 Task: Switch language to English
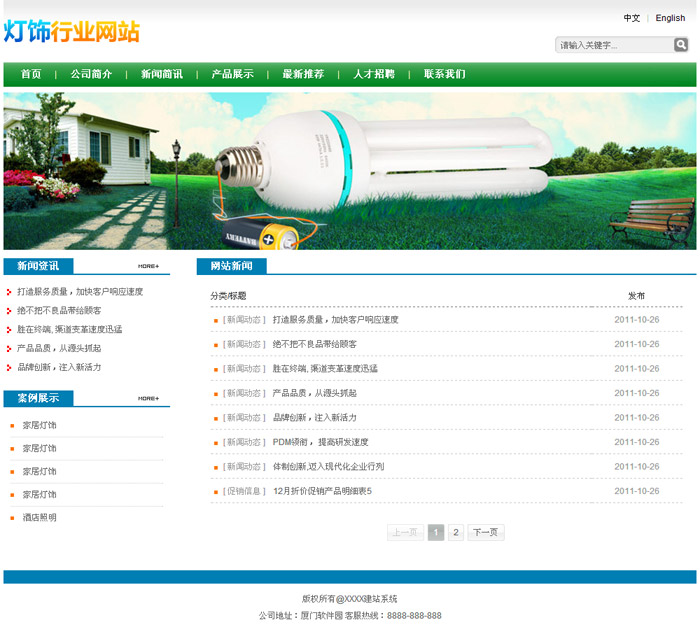(x=670, y=18)
